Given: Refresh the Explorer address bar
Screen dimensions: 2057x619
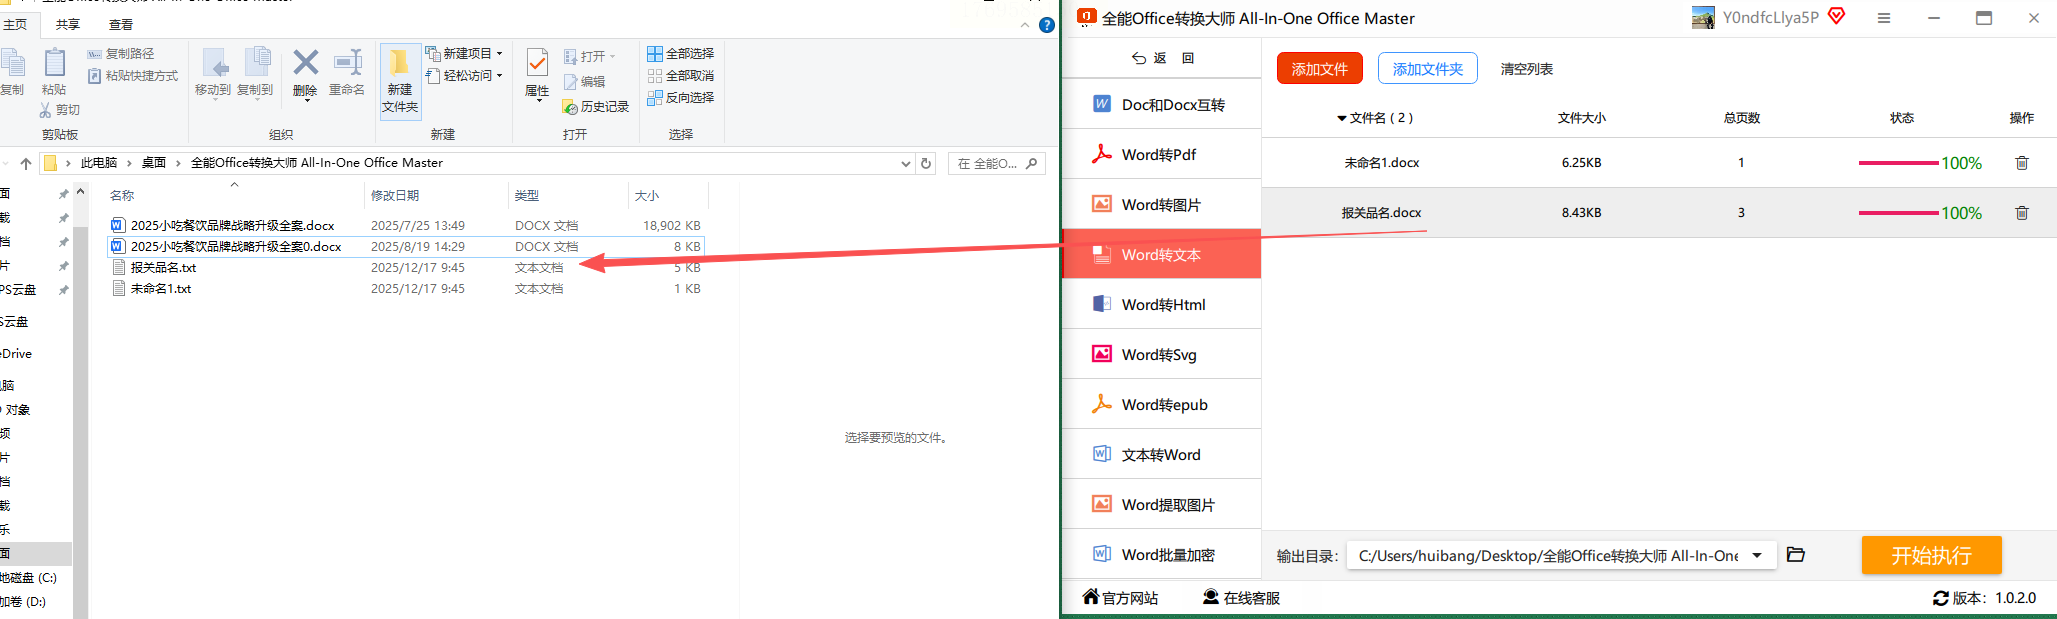Looking at the screenshot, I should coord(926,163).
